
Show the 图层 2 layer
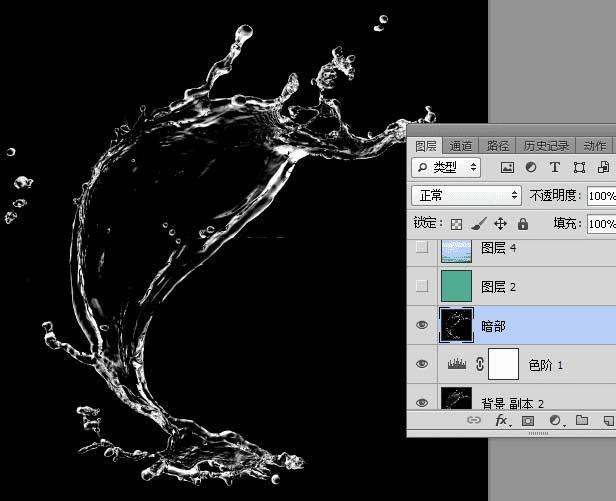(422, 287)
